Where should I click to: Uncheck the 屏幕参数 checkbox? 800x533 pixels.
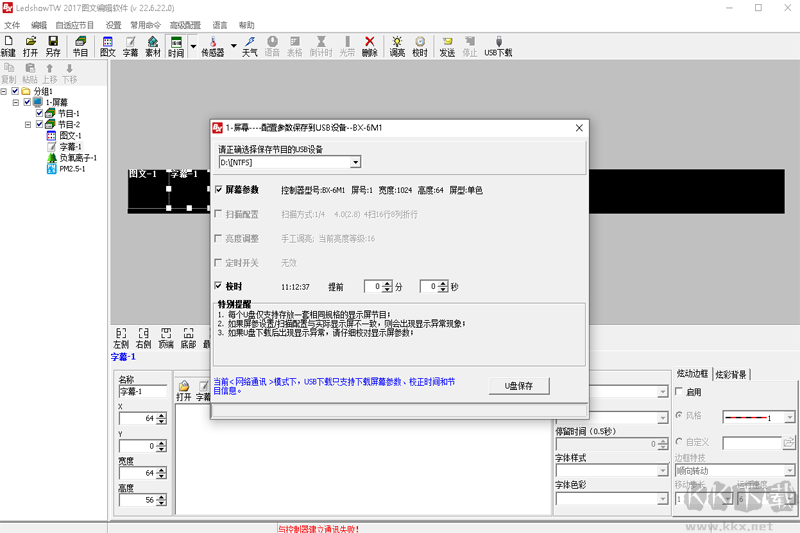218,190
